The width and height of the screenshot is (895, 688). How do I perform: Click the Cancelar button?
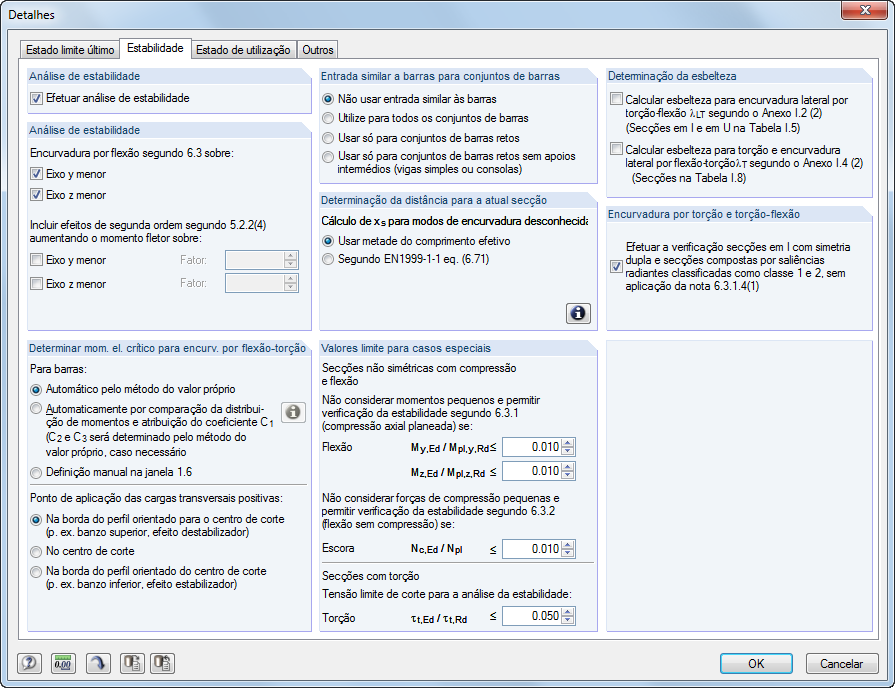841,663
